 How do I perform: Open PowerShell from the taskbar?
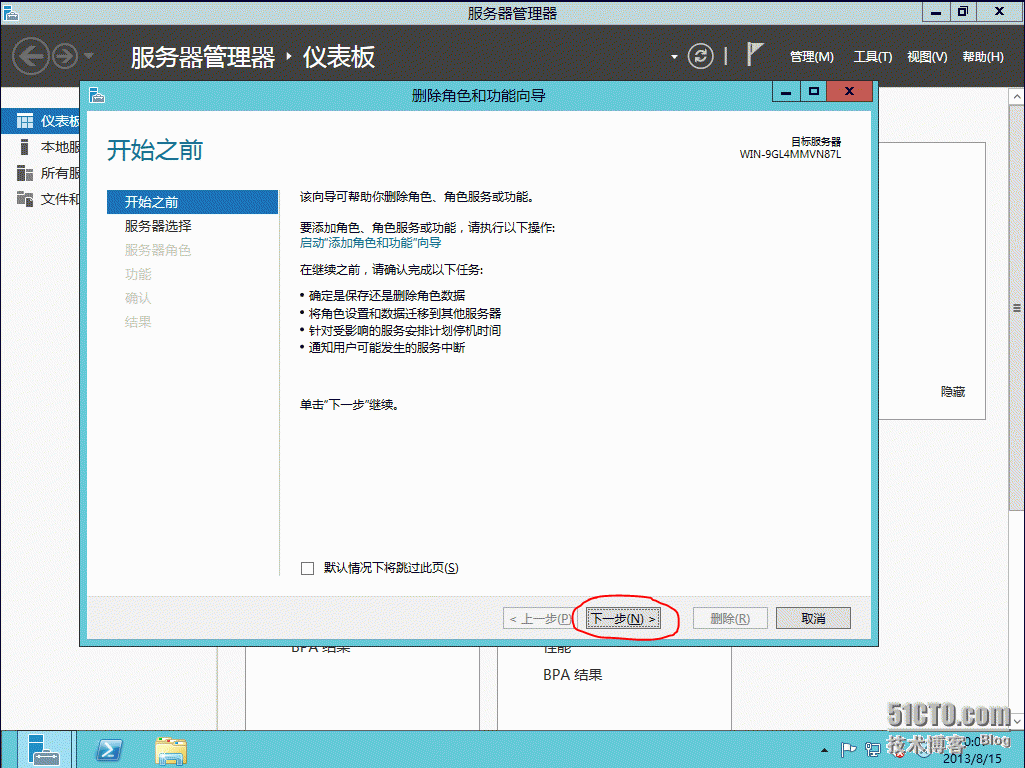click(x=109, y=750)
